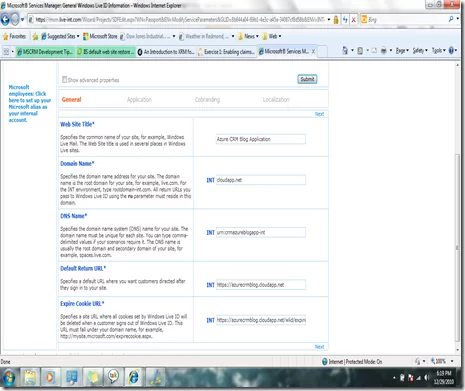Click the top Next link
Screen dimensions: 465x391
[x=319, y=114]
